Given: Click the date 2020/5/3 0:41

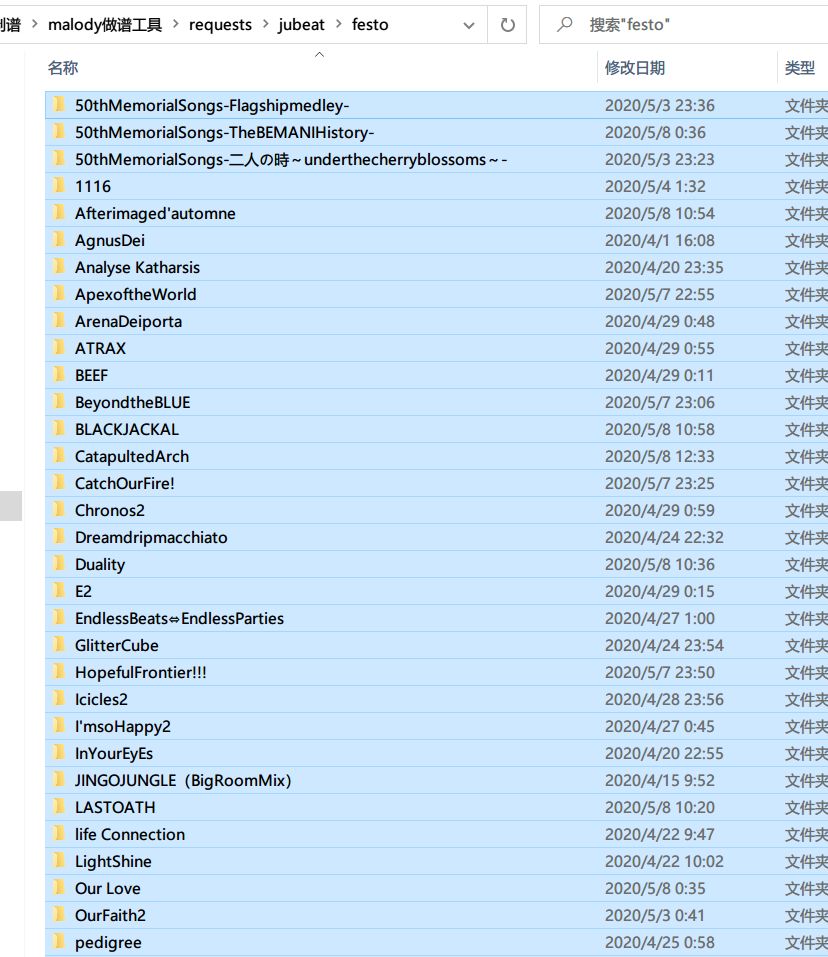Looking at the screenshot, I should pyautogui.click(x=655, y=915).
